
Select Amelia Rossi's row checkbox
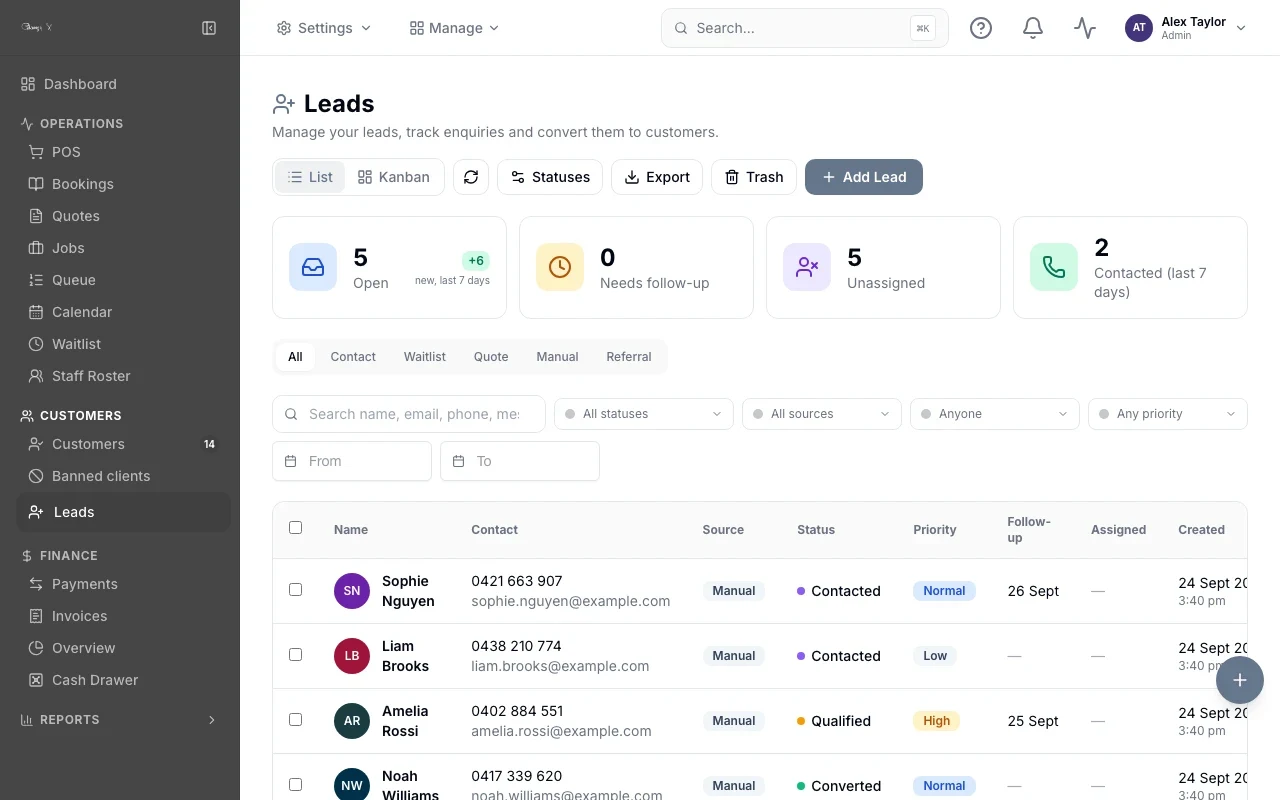point(295,720)
